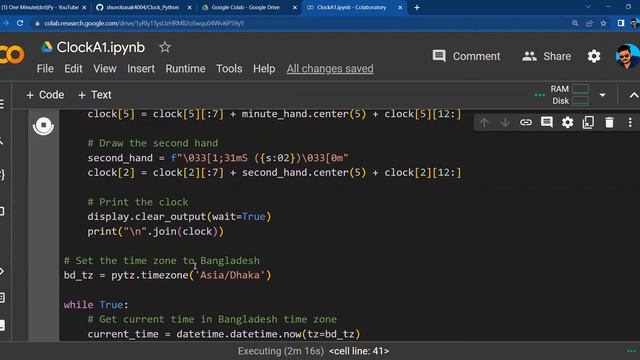
Task: Move cell up arrow
Action: coord(484,122)
